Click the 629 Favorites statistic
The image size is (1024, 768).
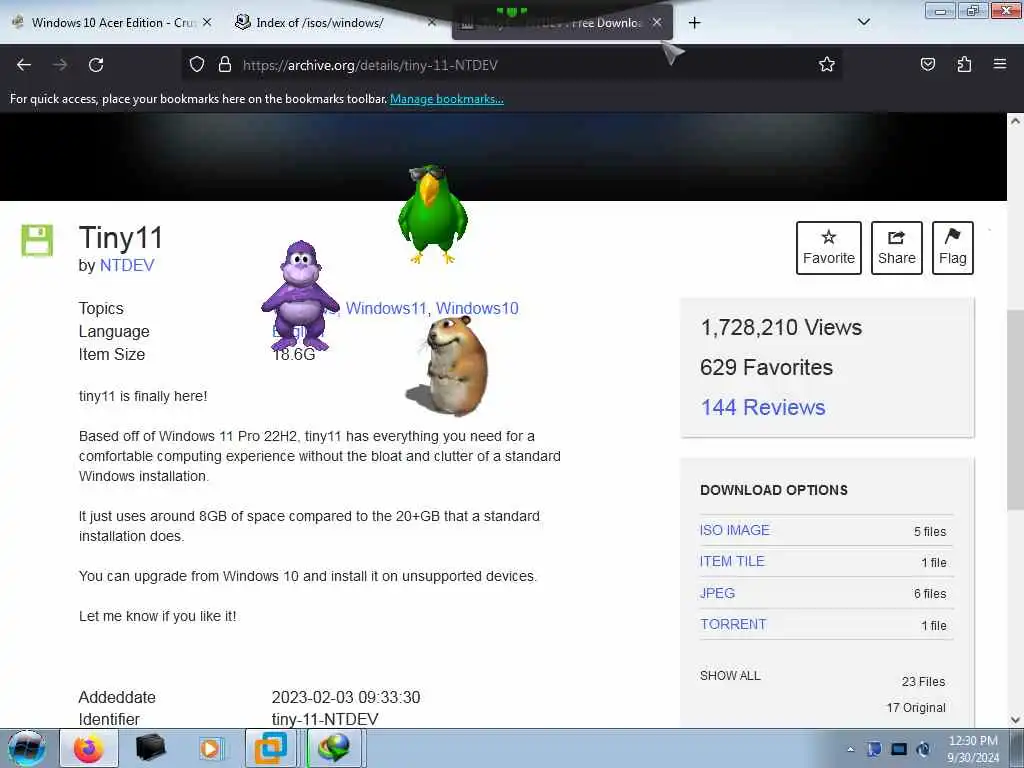pos(766,368)
